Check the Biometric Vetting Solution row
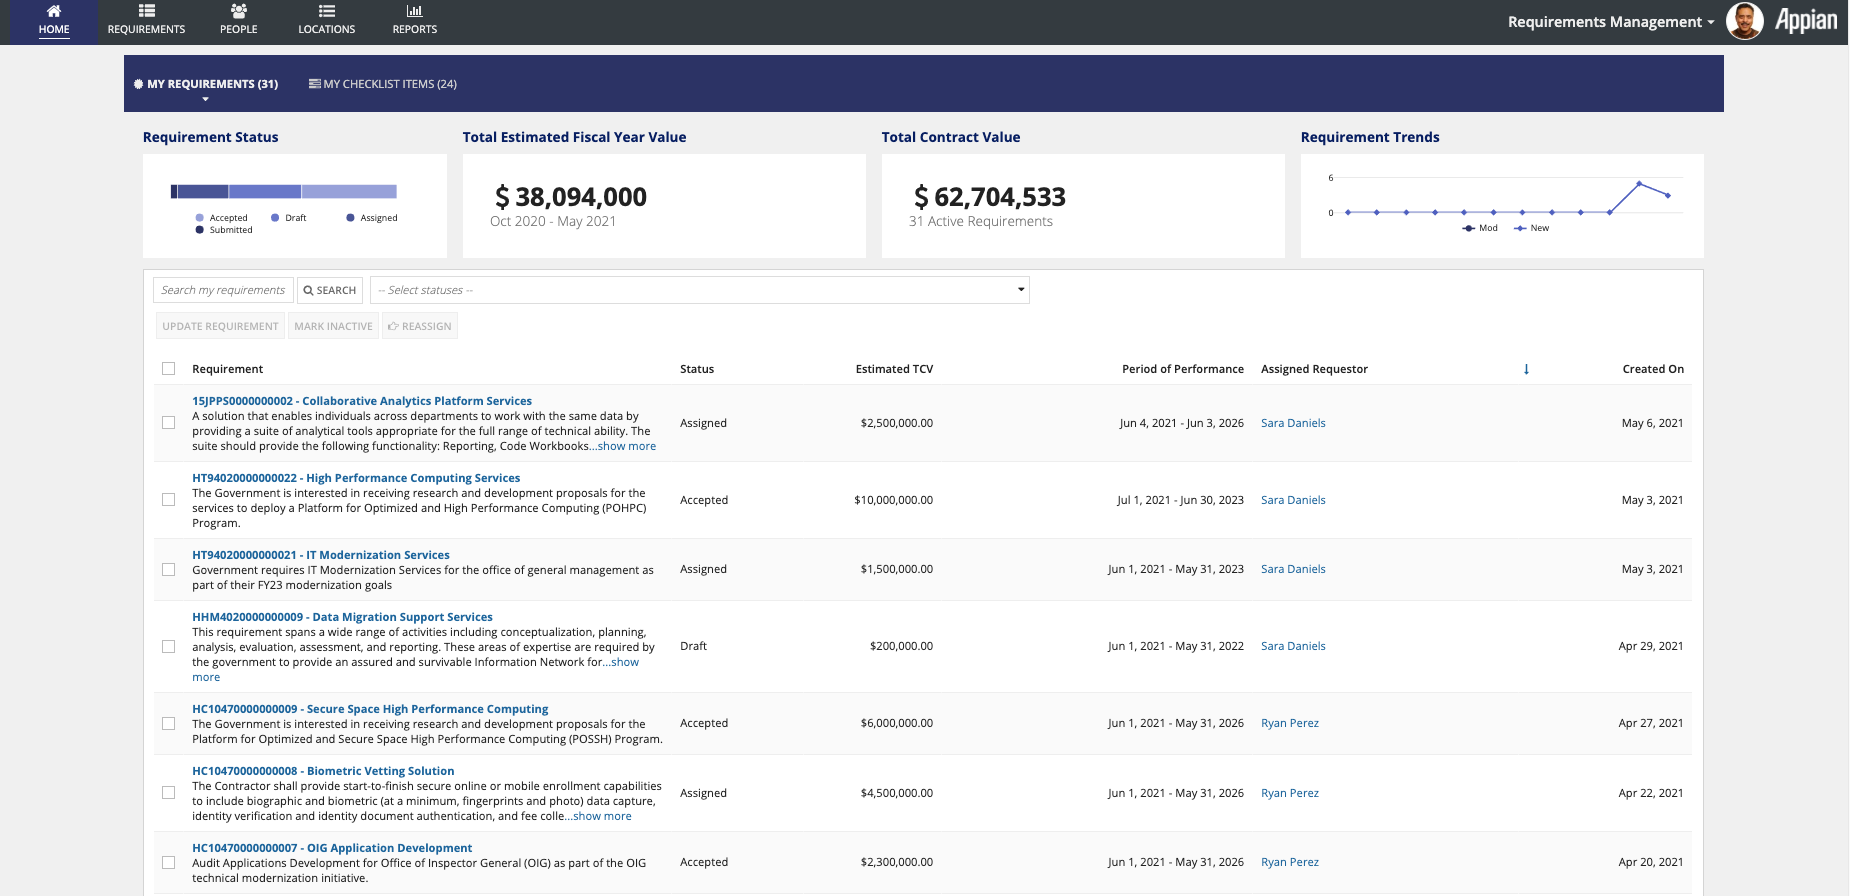The height and width of the screenshot is (896, 1850). click(168, 793)
